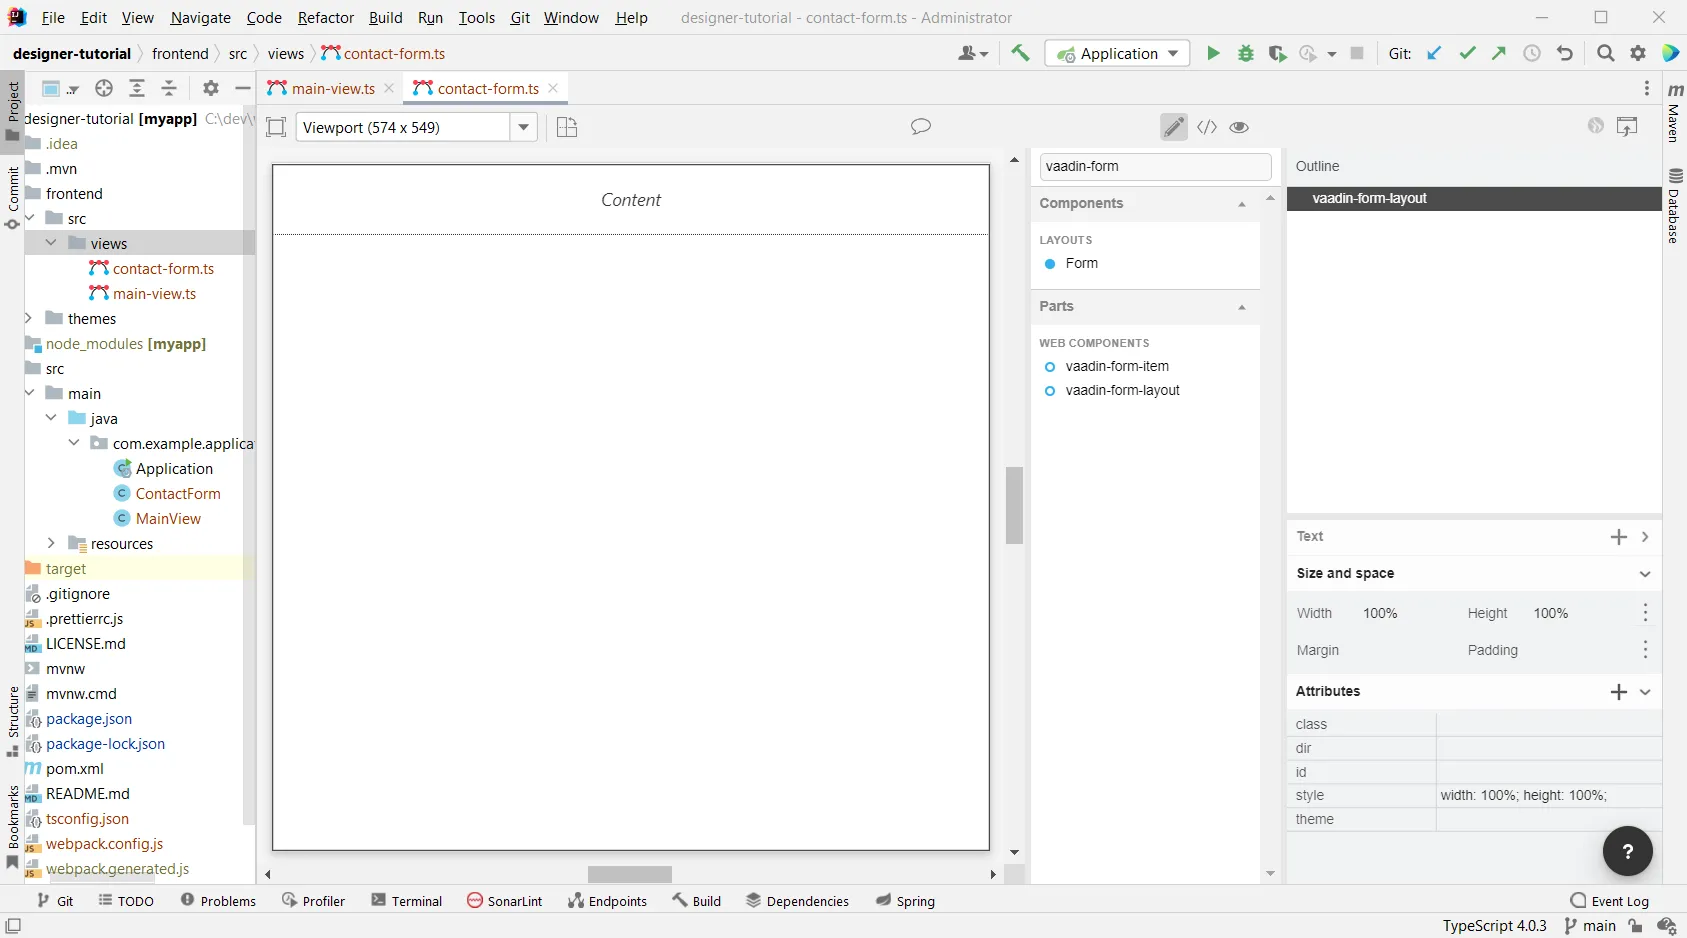
Task: Add a comment via the speech bubble
Action: point(921,127)
